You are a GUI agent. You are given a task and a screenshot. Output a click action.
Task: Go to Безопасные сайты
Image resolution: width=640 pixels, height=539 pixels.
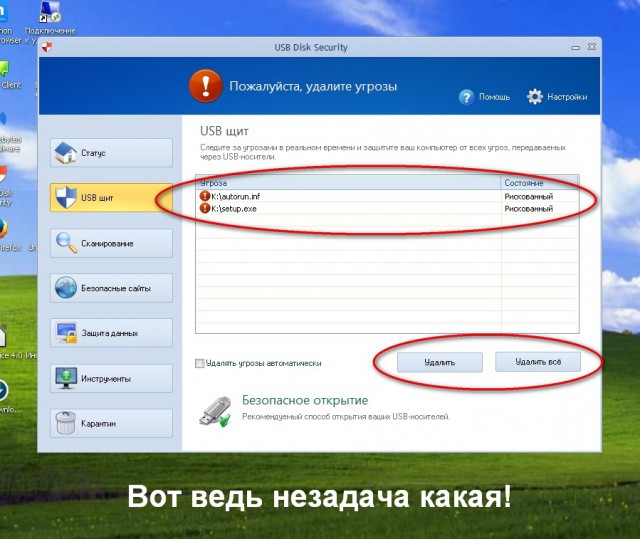(x=111, y=288)
